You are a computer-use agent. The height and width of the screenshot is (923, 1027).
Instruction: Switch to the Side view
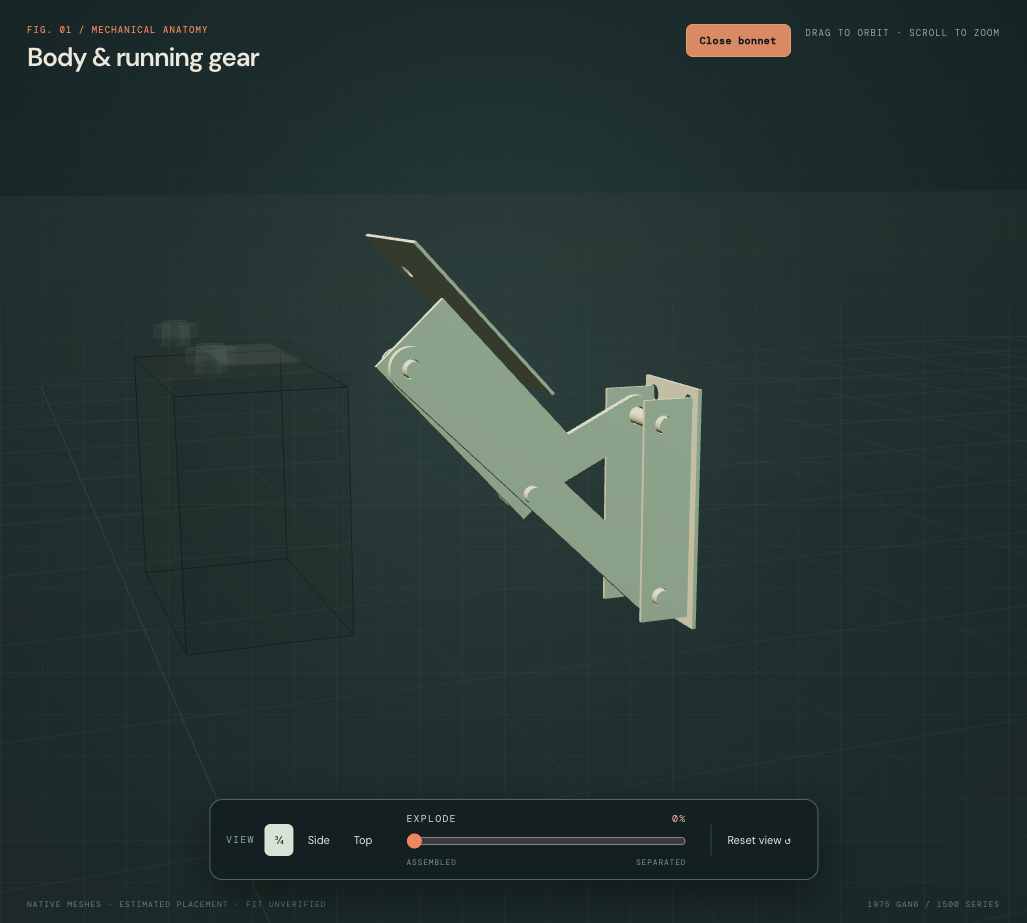pyautogui.click(x=319, y=840)
